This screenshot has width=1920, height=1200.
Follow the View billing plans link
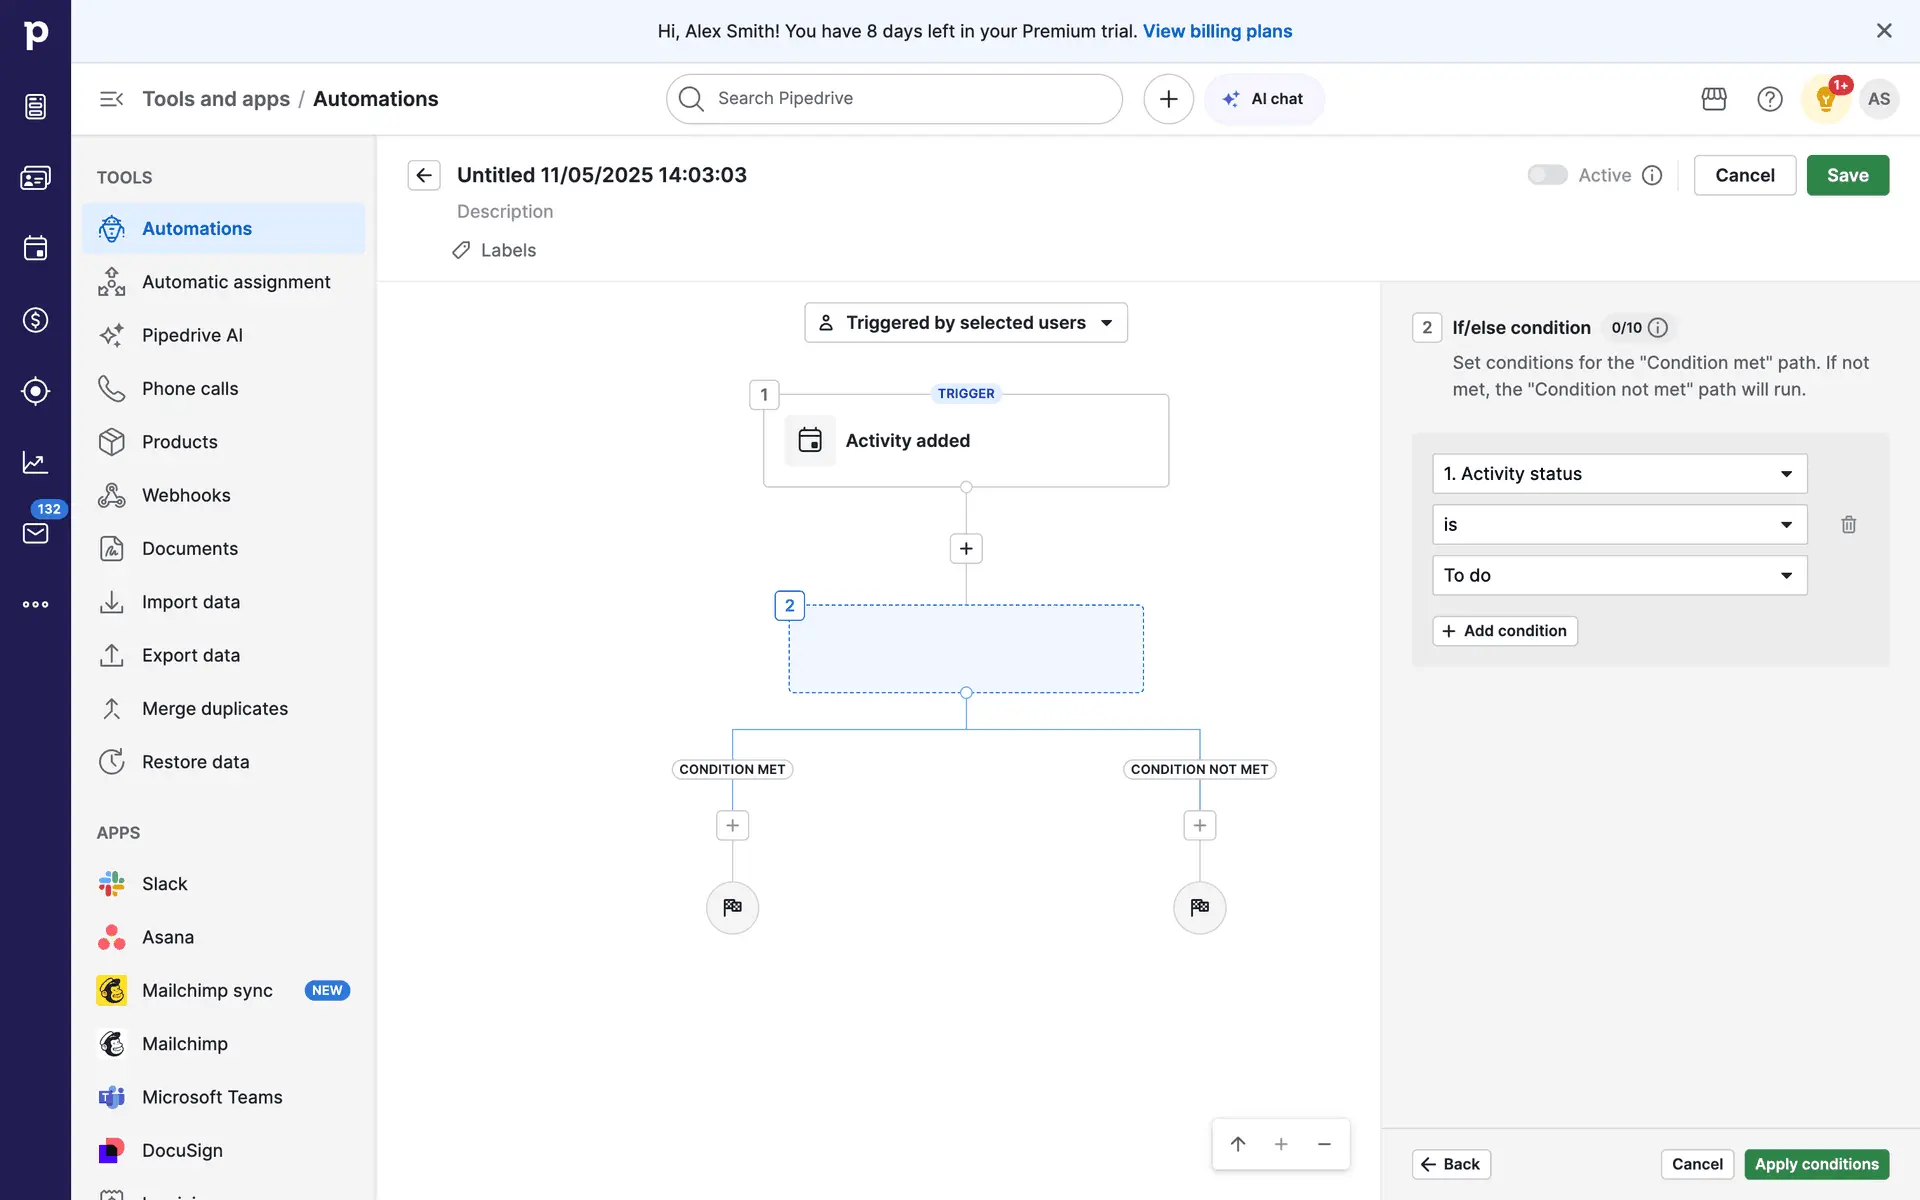(x=1217, y=31)
